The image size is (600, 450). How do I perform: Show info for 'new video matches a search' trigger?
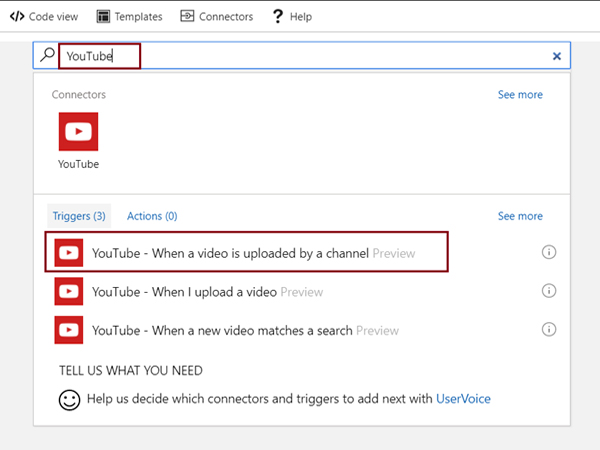549,329
